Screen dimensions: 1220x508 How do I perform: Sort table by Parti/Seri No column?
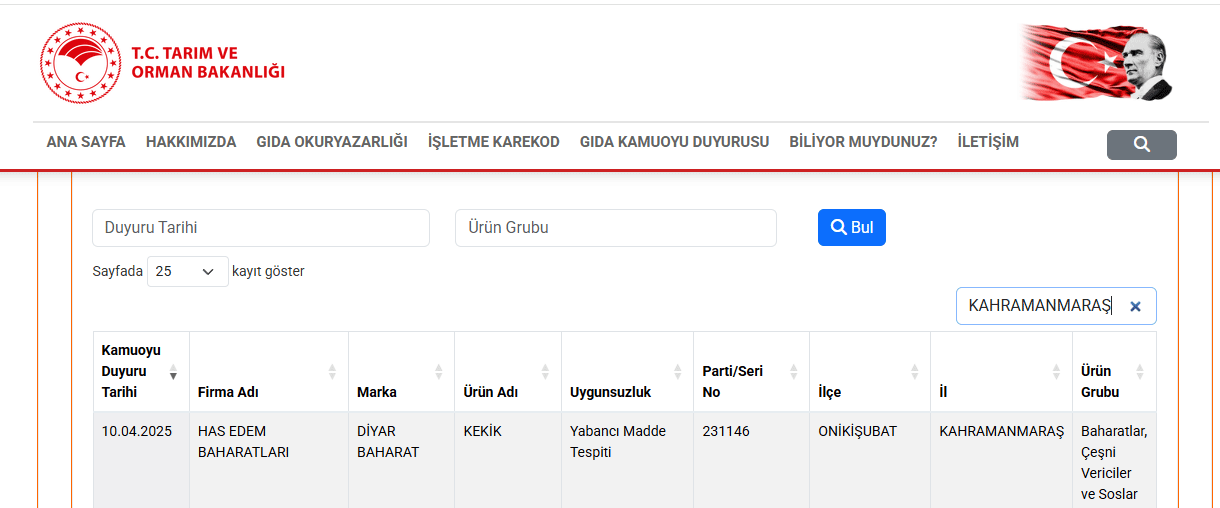coord(793,372)
